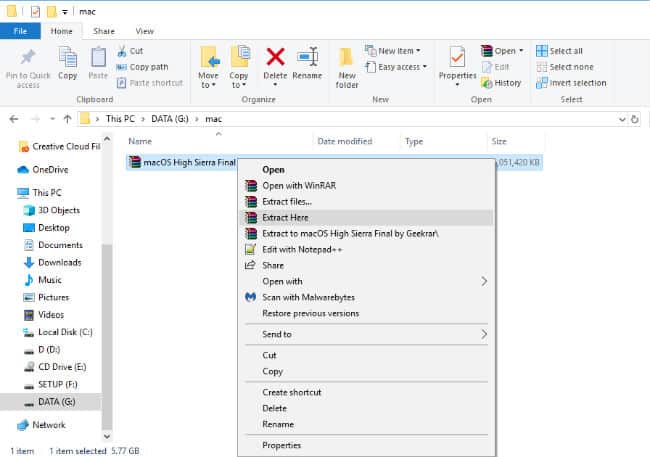Create a New folder from the ribbon
Viewport: 650px width, 457px height.
347,68
